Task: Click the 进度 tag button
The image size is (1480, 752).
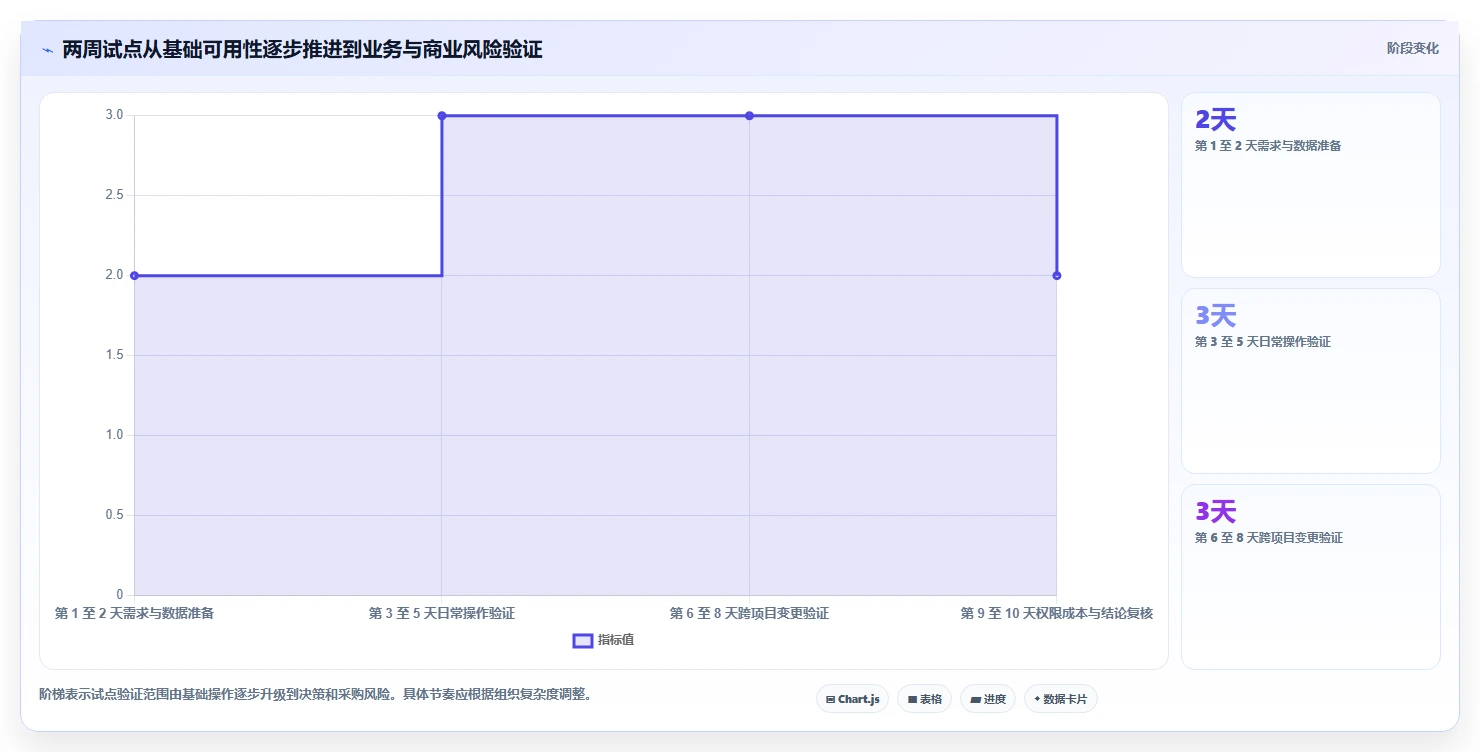Action: point(987,699)
